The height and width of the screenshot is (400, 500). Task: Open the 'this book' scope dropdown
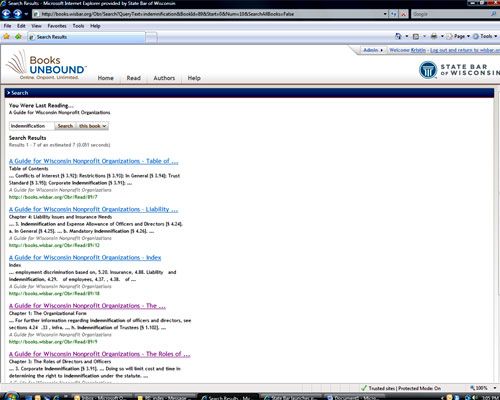[92, 126]
